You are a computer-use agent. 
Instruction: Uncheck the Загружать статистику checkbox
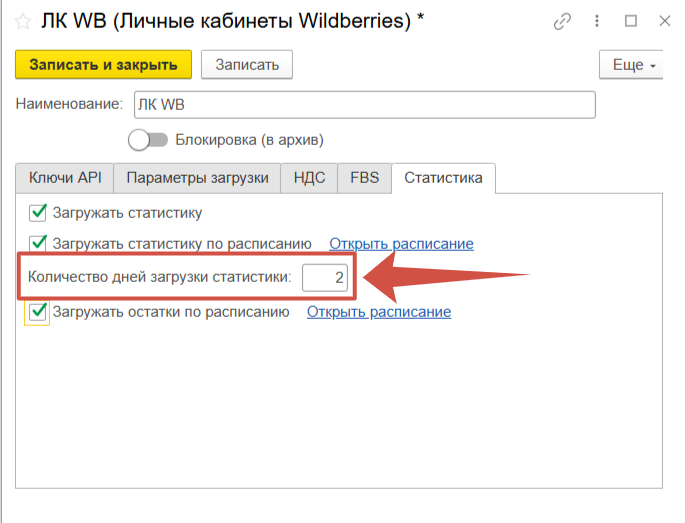coord(39,212)
